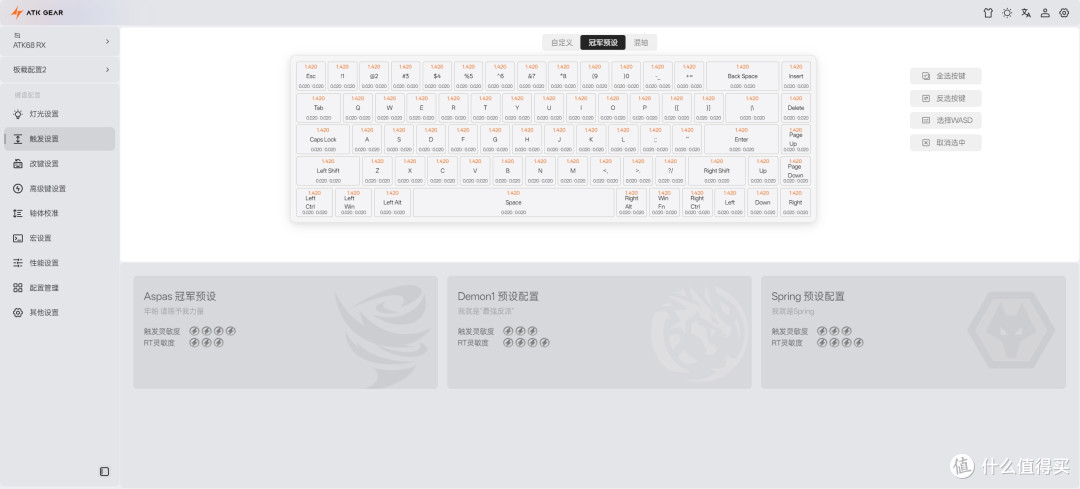Select the W key

pos(390,107)
